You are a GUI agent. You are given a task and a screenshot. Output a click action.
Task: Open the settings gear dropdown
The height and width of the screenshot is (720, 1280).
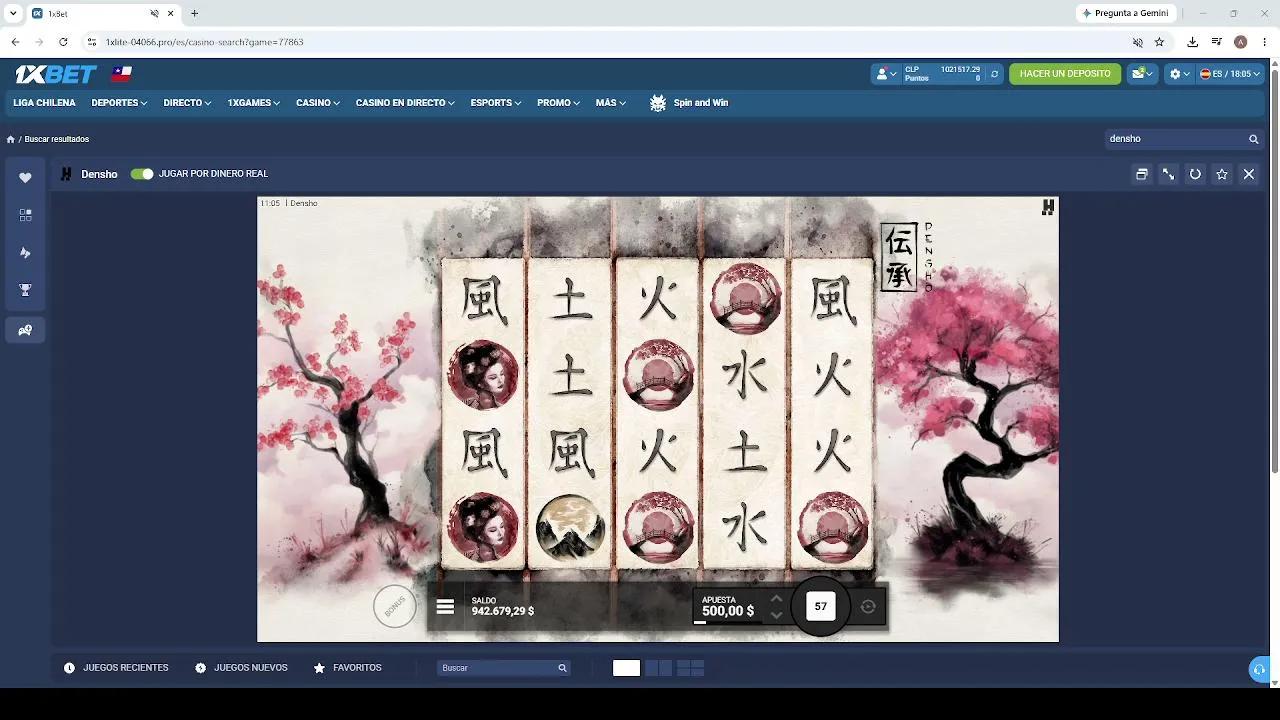[x=1180, y=74]
